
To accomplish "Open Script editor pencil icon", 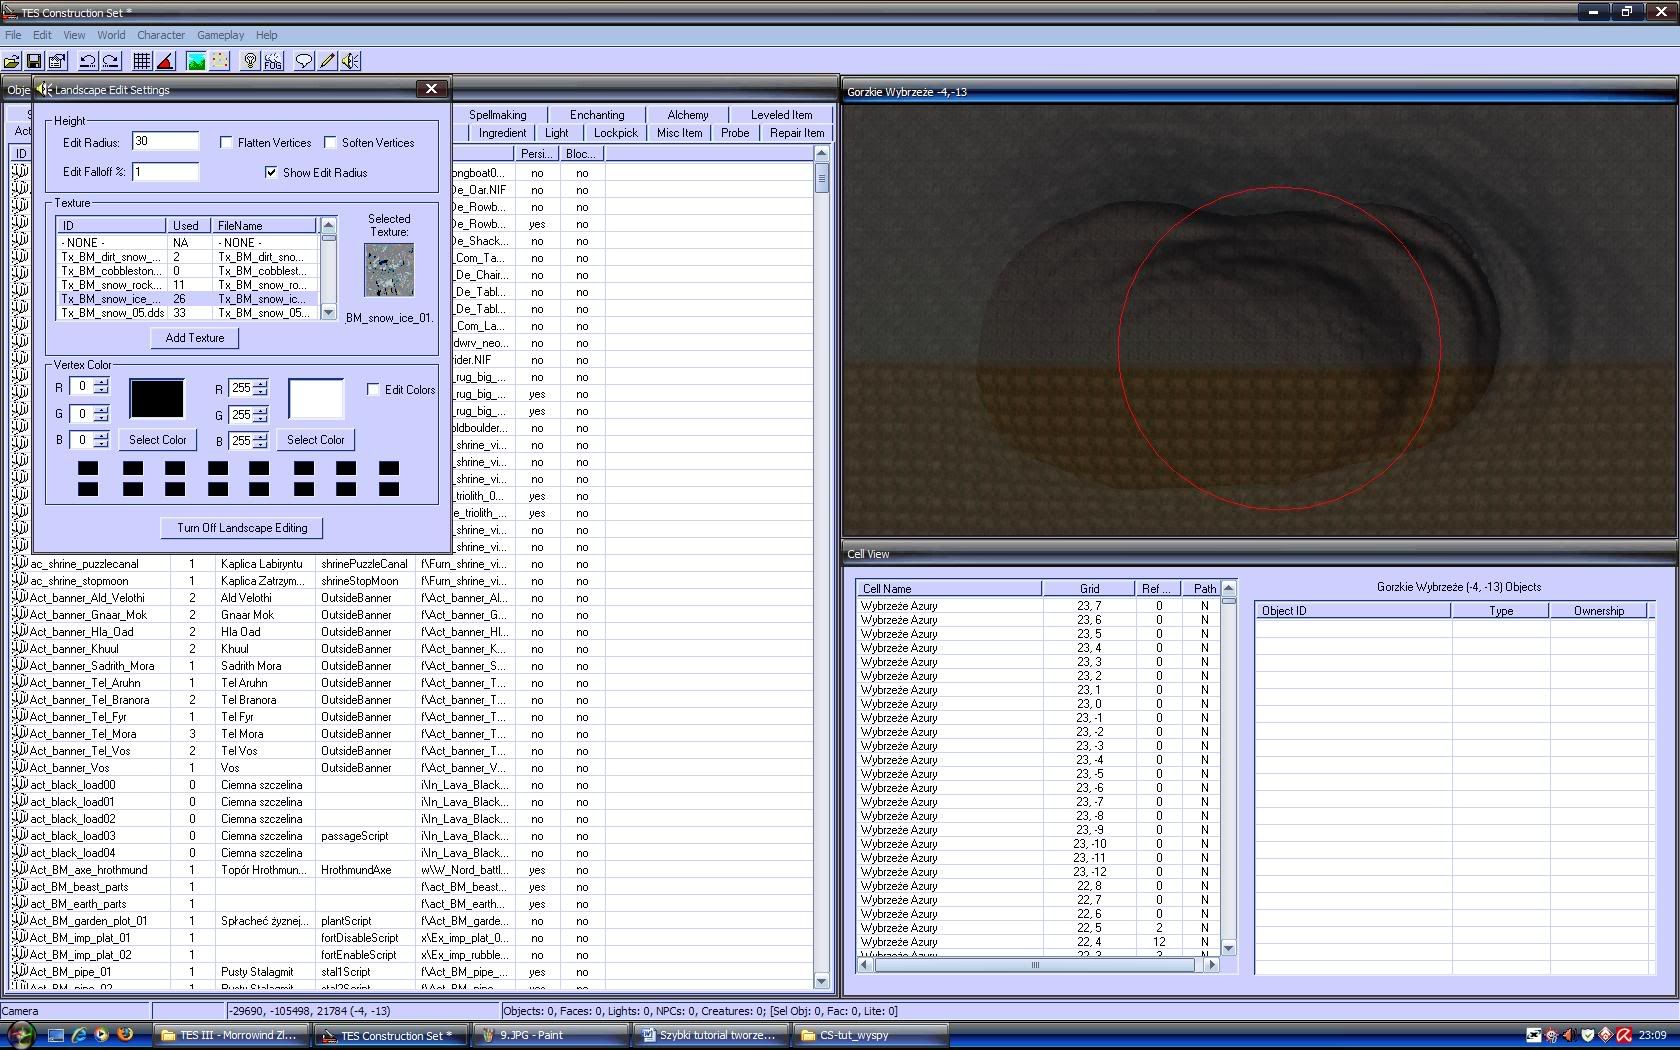I will point(327,61).
